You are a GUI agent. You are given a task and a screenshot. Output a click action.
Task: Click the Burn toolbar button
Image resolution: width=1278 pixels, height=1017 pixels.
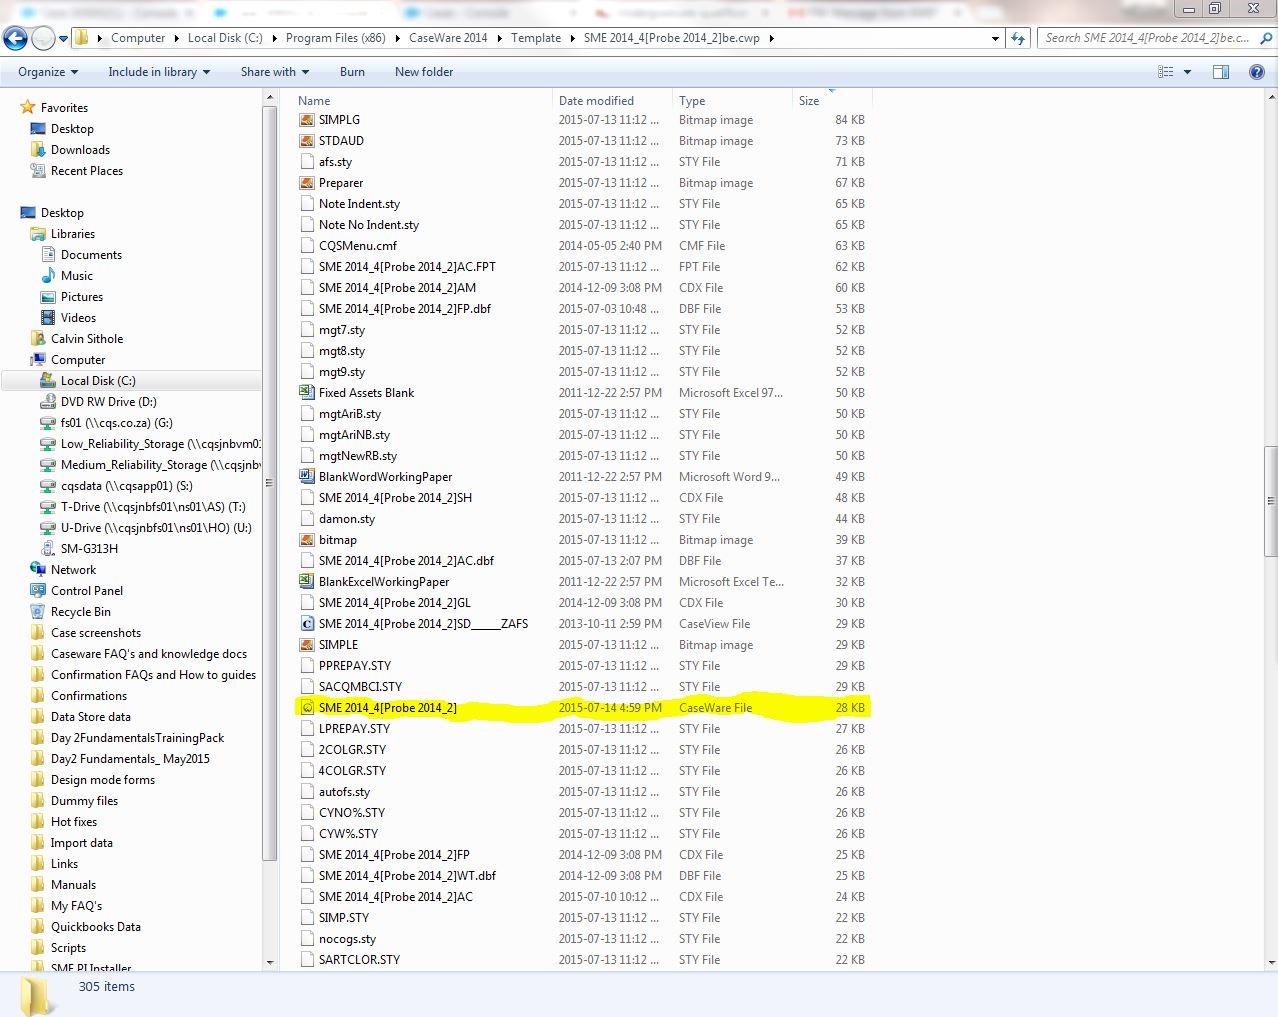click(352, 72)
